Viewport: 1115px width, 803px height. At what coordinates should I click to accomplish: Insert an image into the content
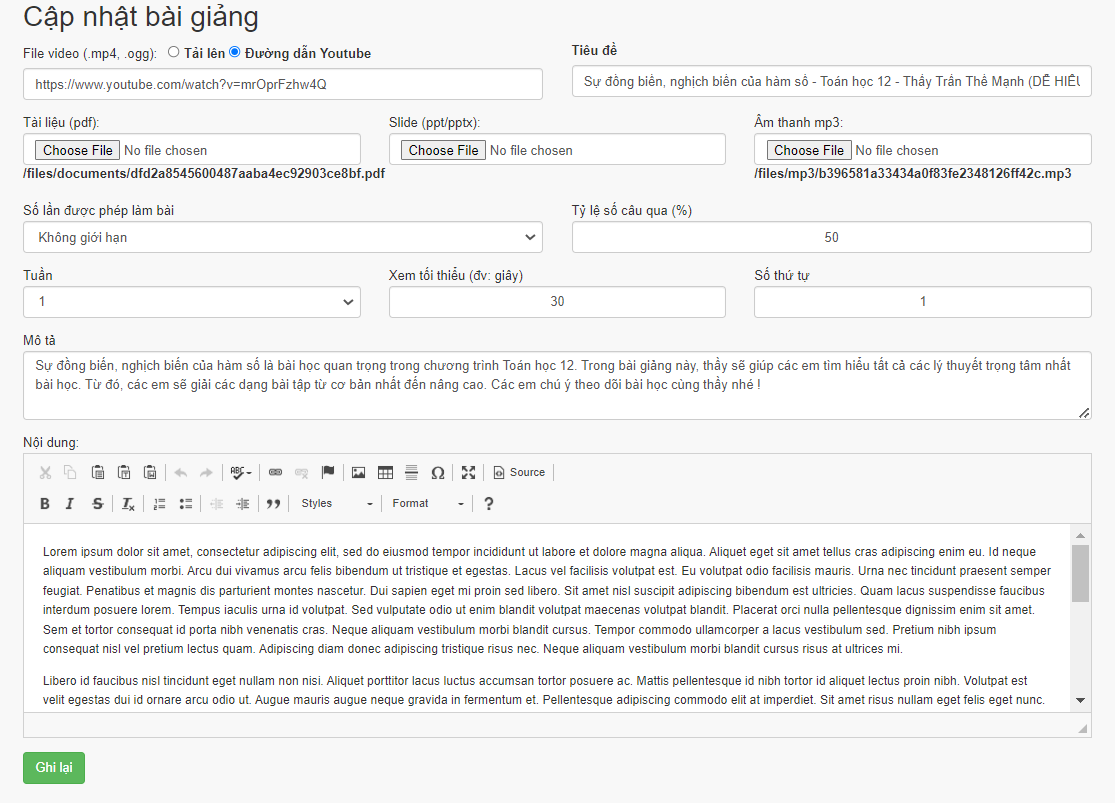[358, 473]
